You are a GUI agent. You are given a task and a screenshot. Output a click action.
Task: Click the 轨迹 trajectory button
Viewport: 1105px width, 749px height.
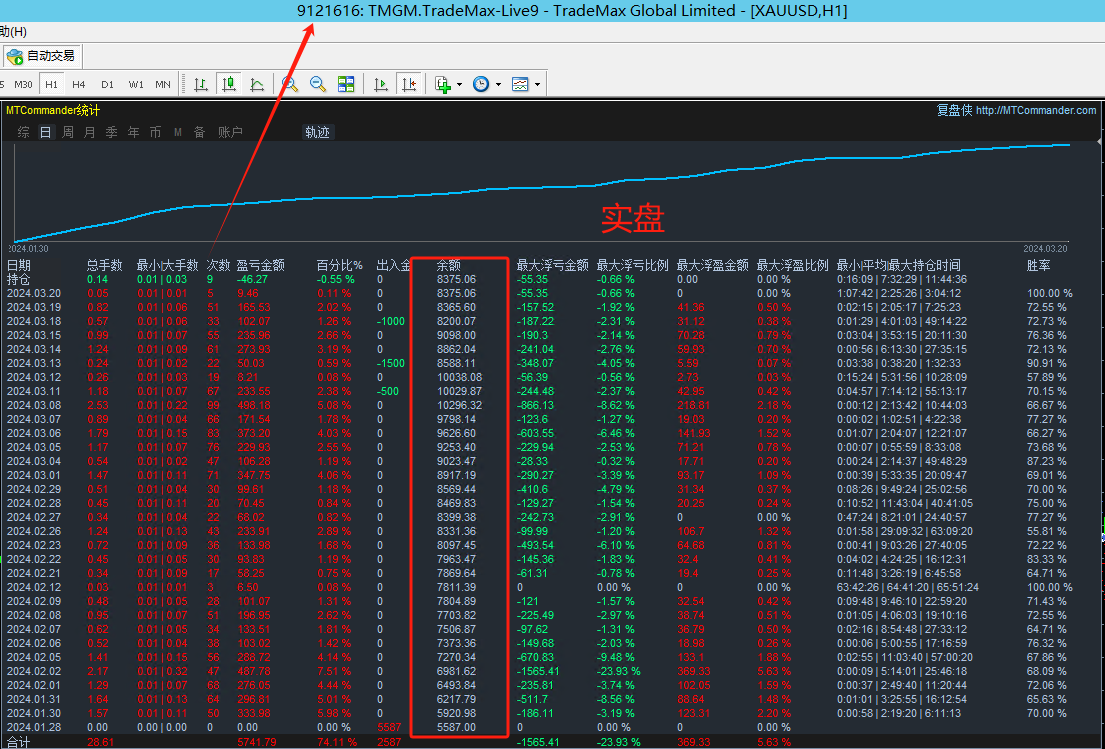coord(317,132)
